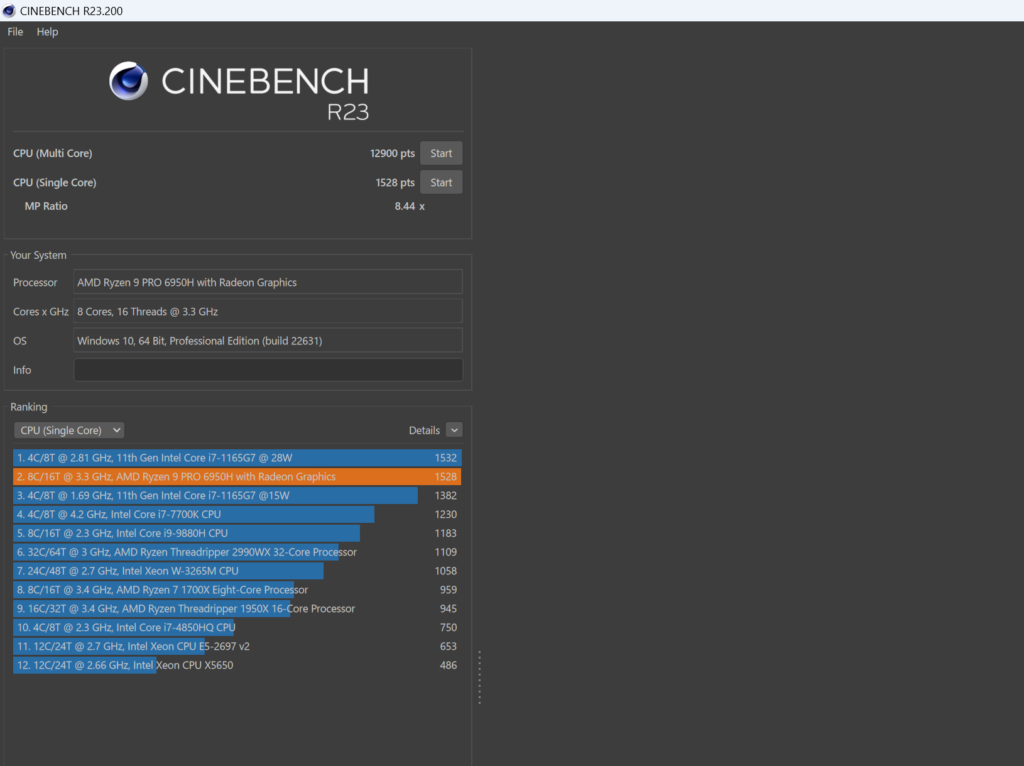Viewport: 1024px width, 766px height.
Task: Select the Xeon CPU X5650 ranking entry
Action: coord(237,665)
